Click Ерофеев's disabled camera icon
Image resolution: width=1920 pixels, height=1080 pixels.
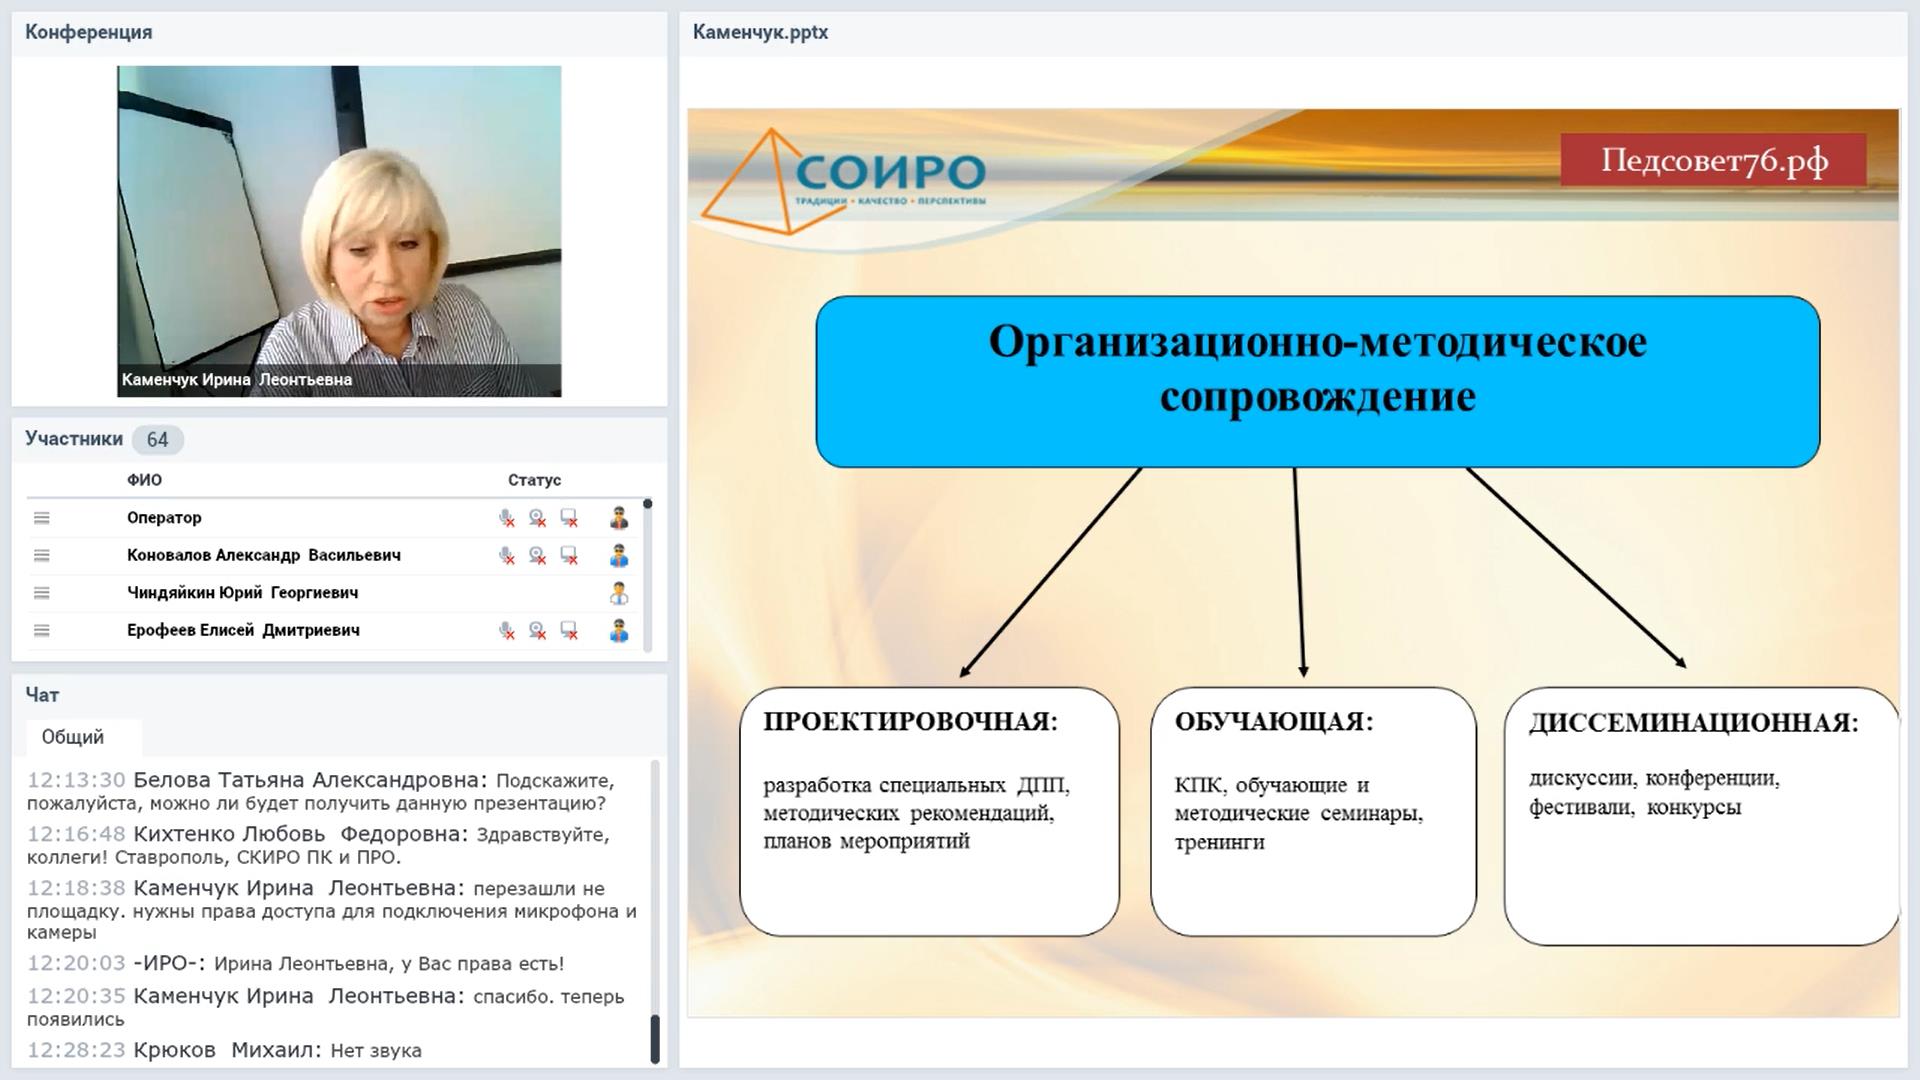[538, 630]
